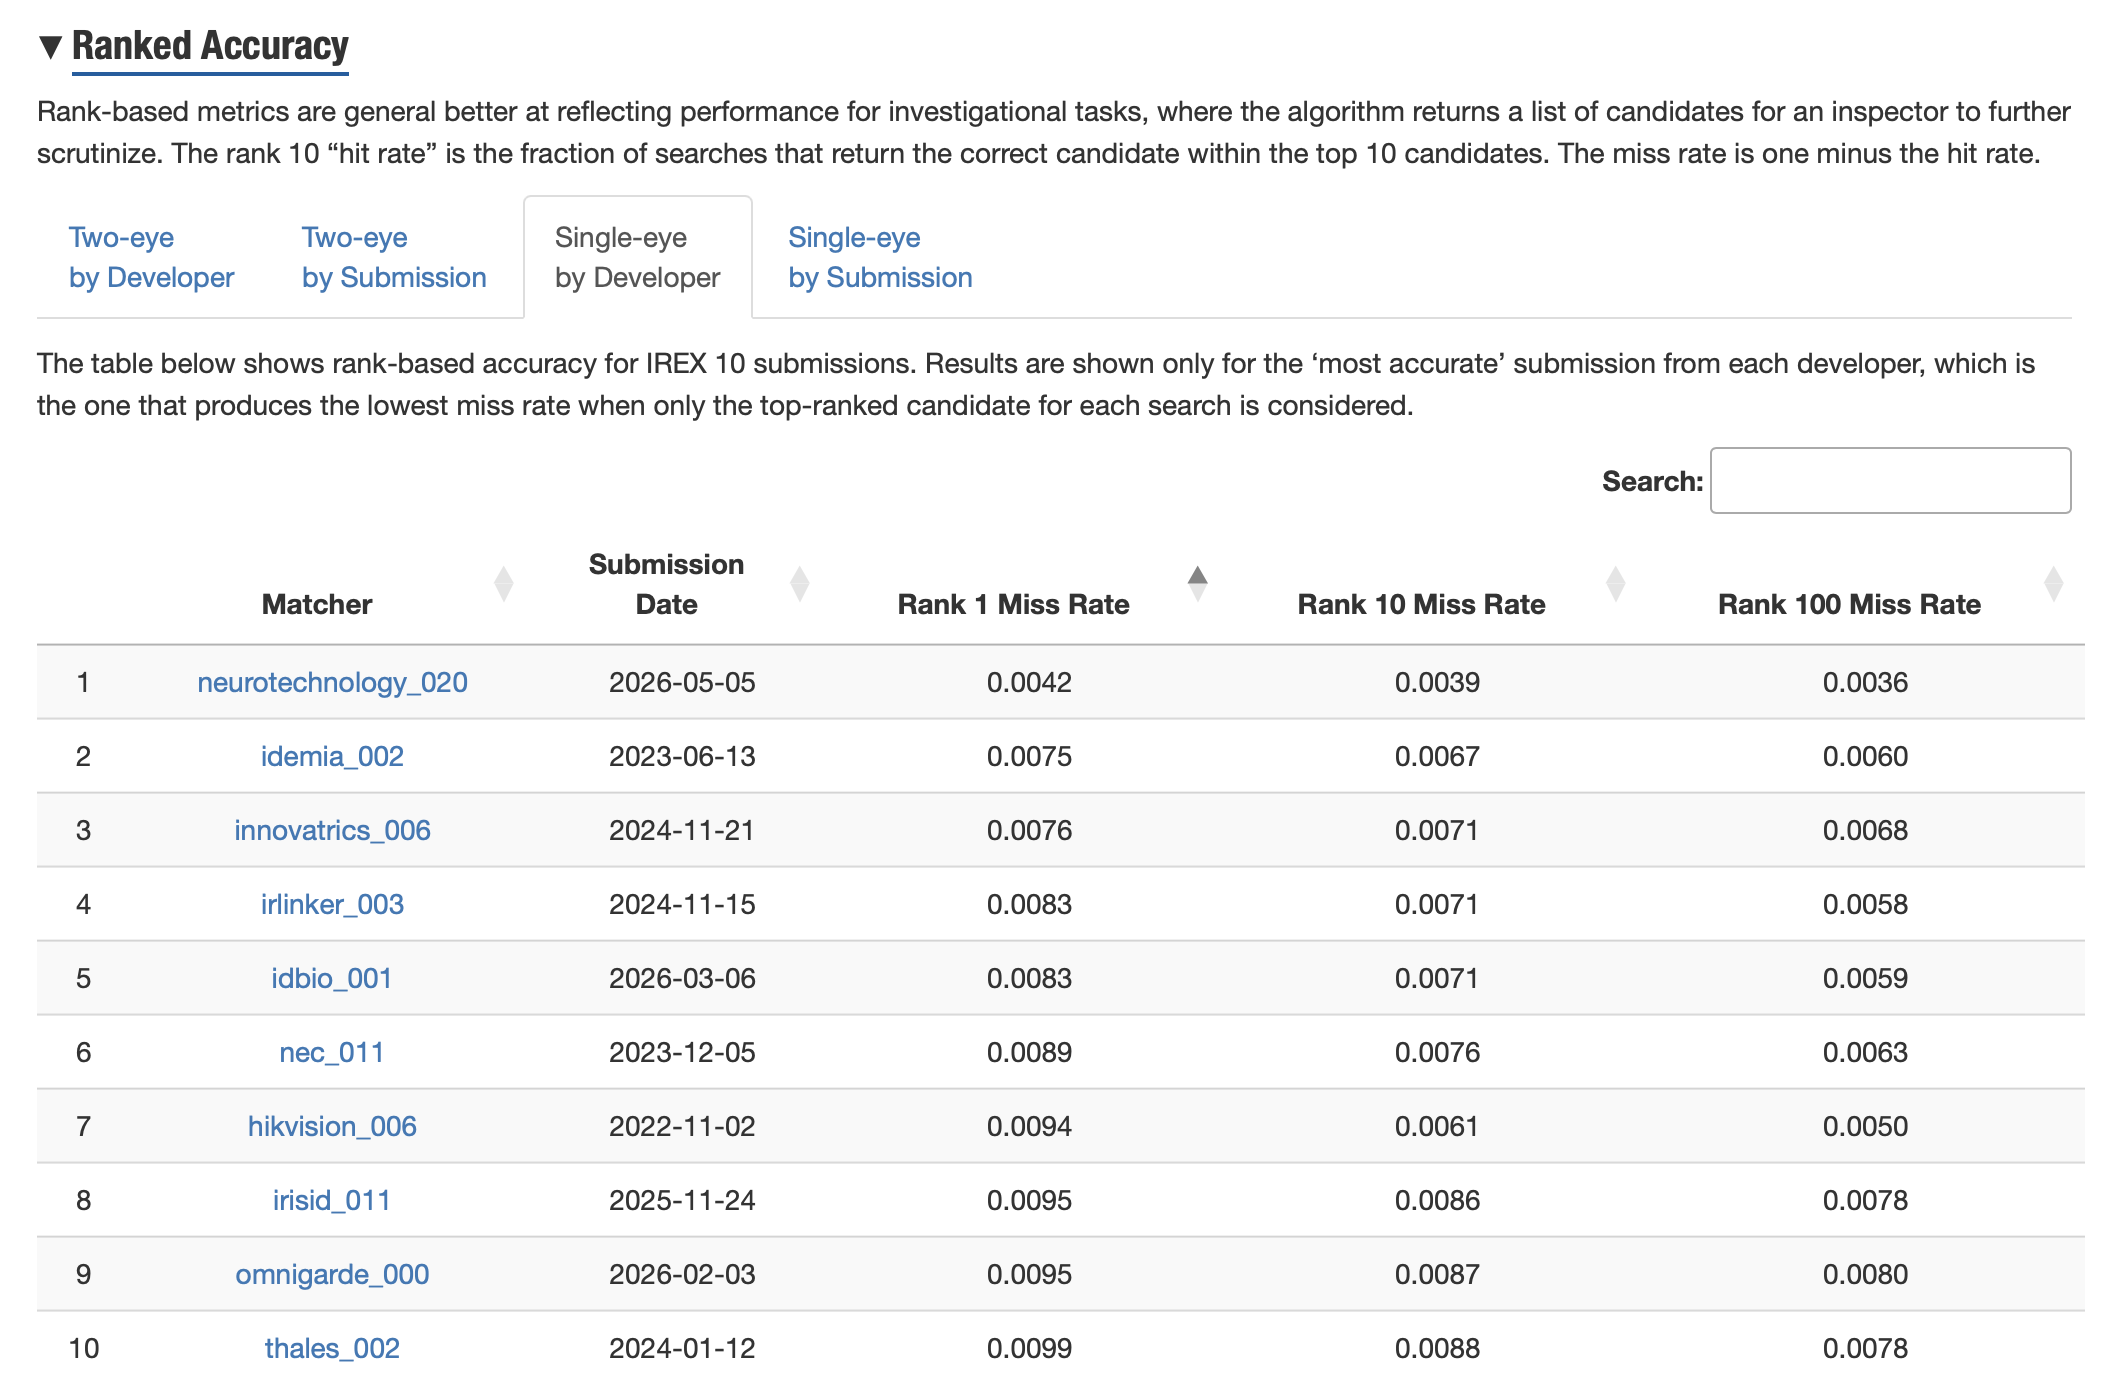
Task: Click the 0.0061 Rank 10 value
Action: tap(1437, 1126)
